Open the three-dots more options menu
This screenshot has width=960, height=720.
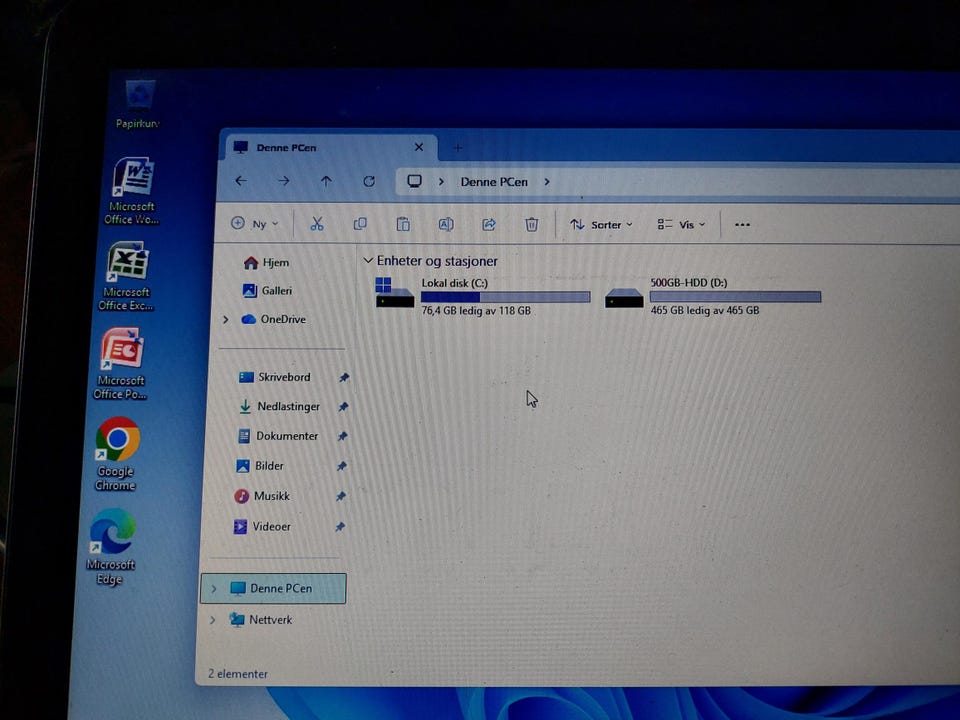pyautogui.click(x=742, y=225)
